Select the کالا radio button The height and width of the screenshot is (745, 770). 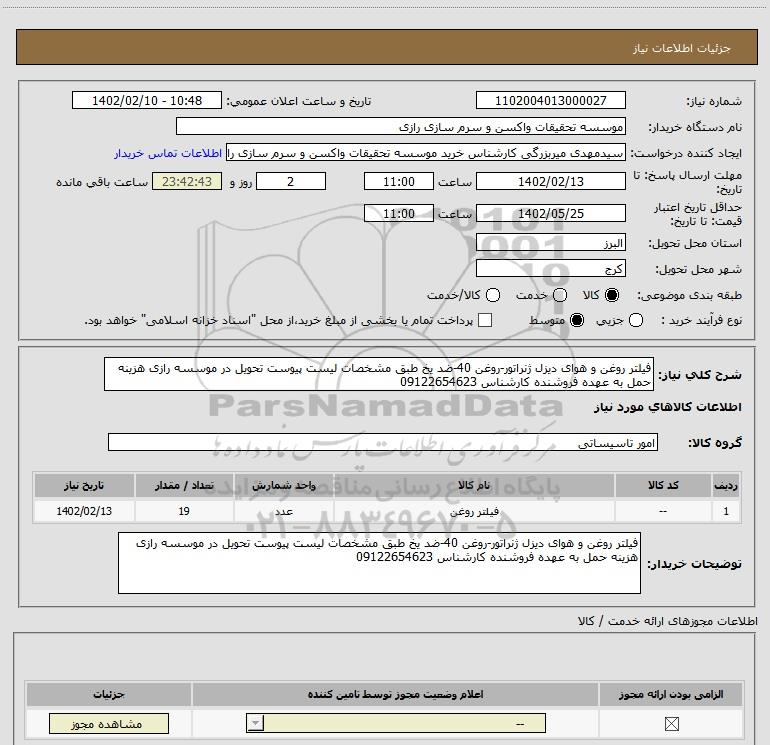tap(612, 295)
